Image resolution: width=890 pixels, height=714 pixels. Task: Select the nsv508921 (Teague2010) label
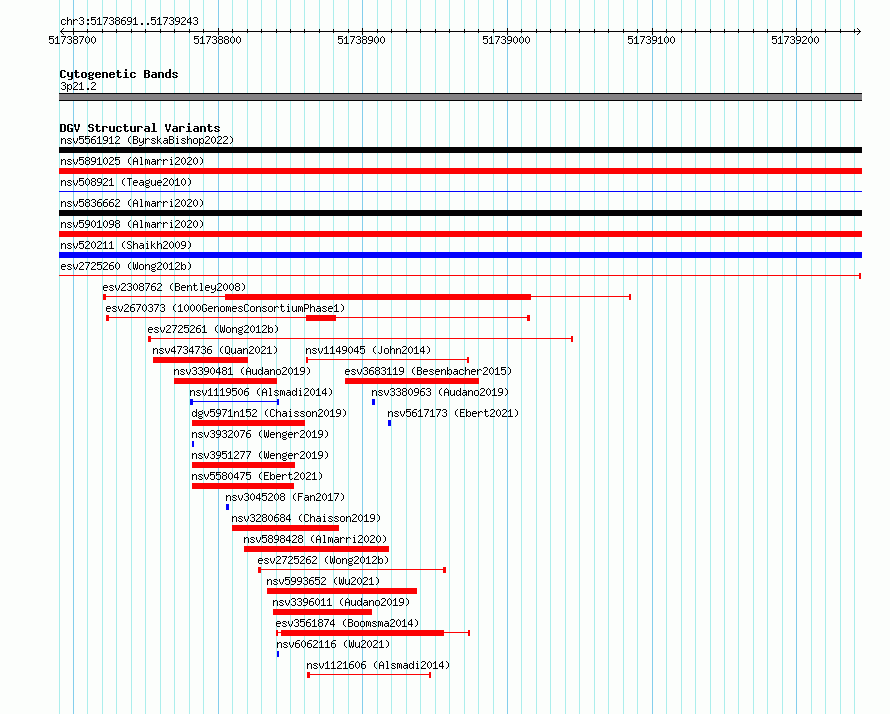tap(126, 182)
